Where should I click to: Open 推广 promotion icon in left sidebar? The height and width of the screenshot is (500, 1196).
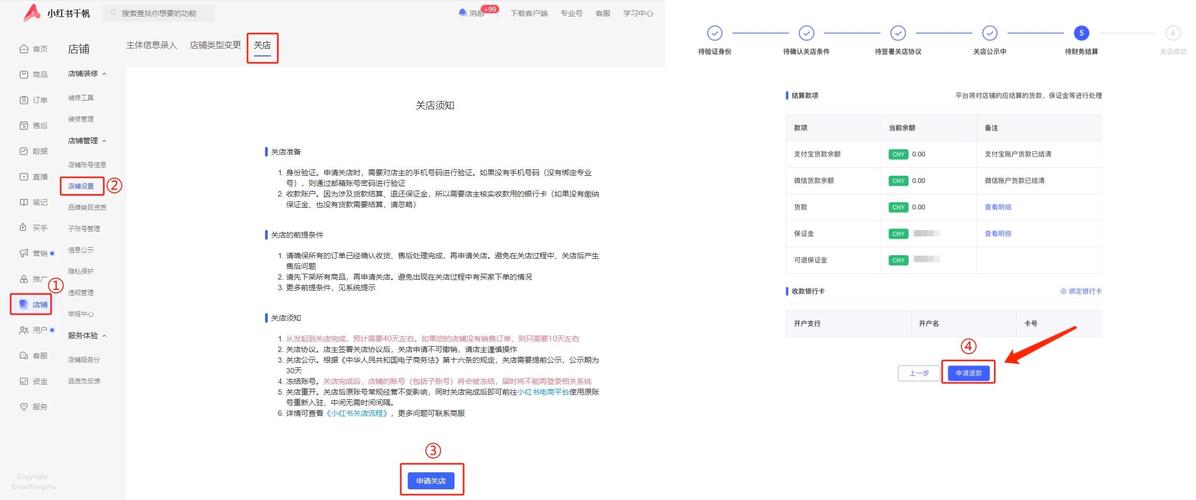pyautogui.click(x=24, y=279)
